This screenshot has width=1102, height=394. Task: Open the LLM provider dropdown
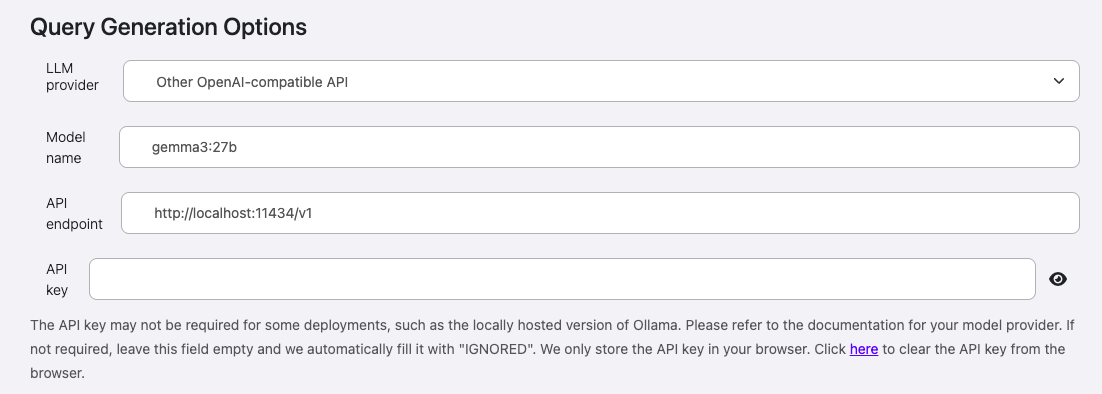pos(601,81)
